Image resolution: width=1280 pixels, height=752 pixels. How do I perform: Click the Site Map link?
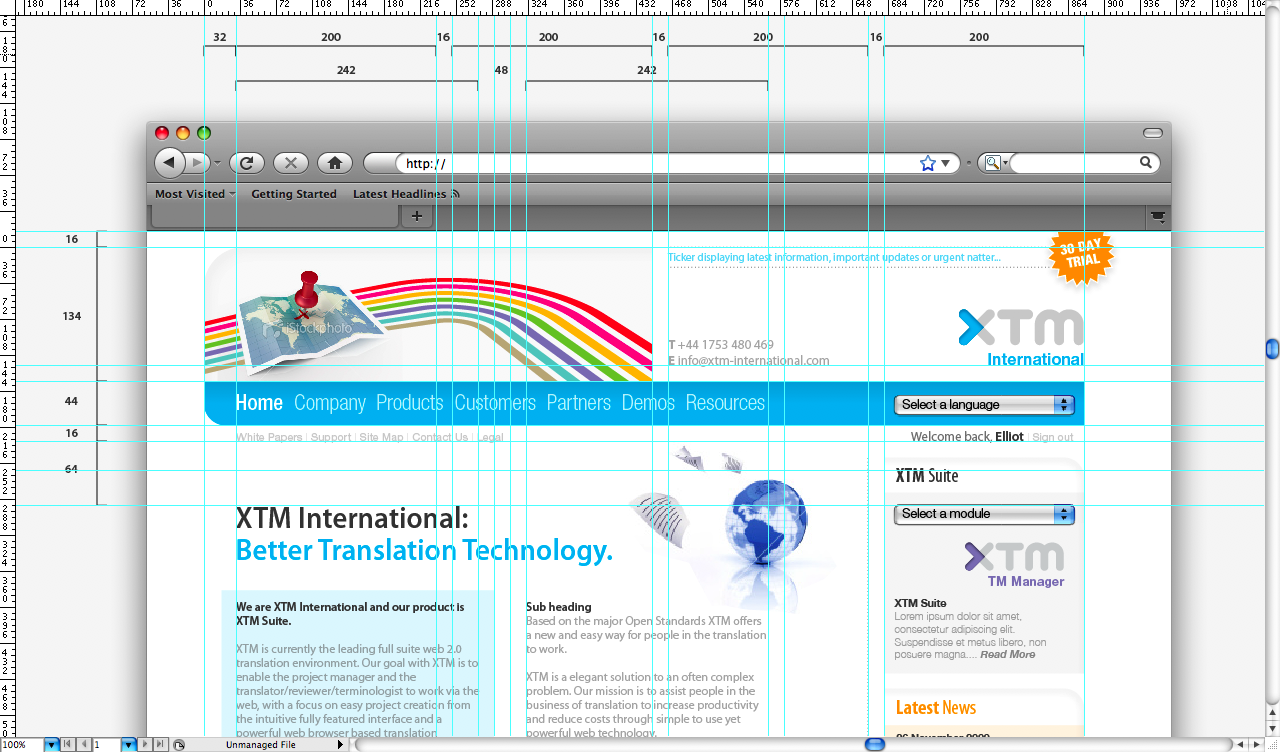pos(381,437)
